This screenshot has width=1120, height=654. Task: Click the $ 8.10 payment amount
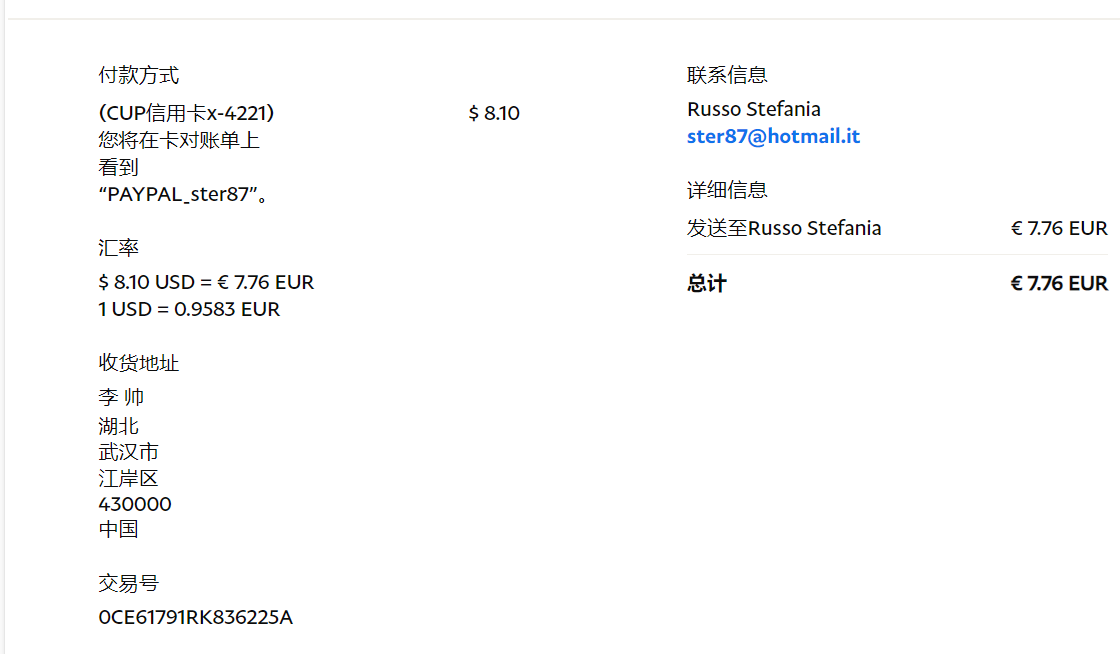tap(494, 113)
